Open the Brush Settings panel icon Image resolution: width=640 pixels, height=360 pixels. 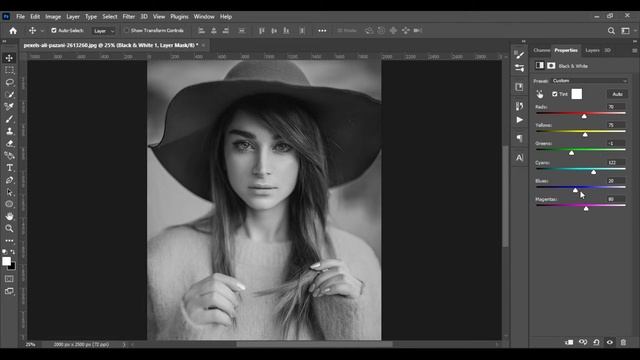coord(519,54)
